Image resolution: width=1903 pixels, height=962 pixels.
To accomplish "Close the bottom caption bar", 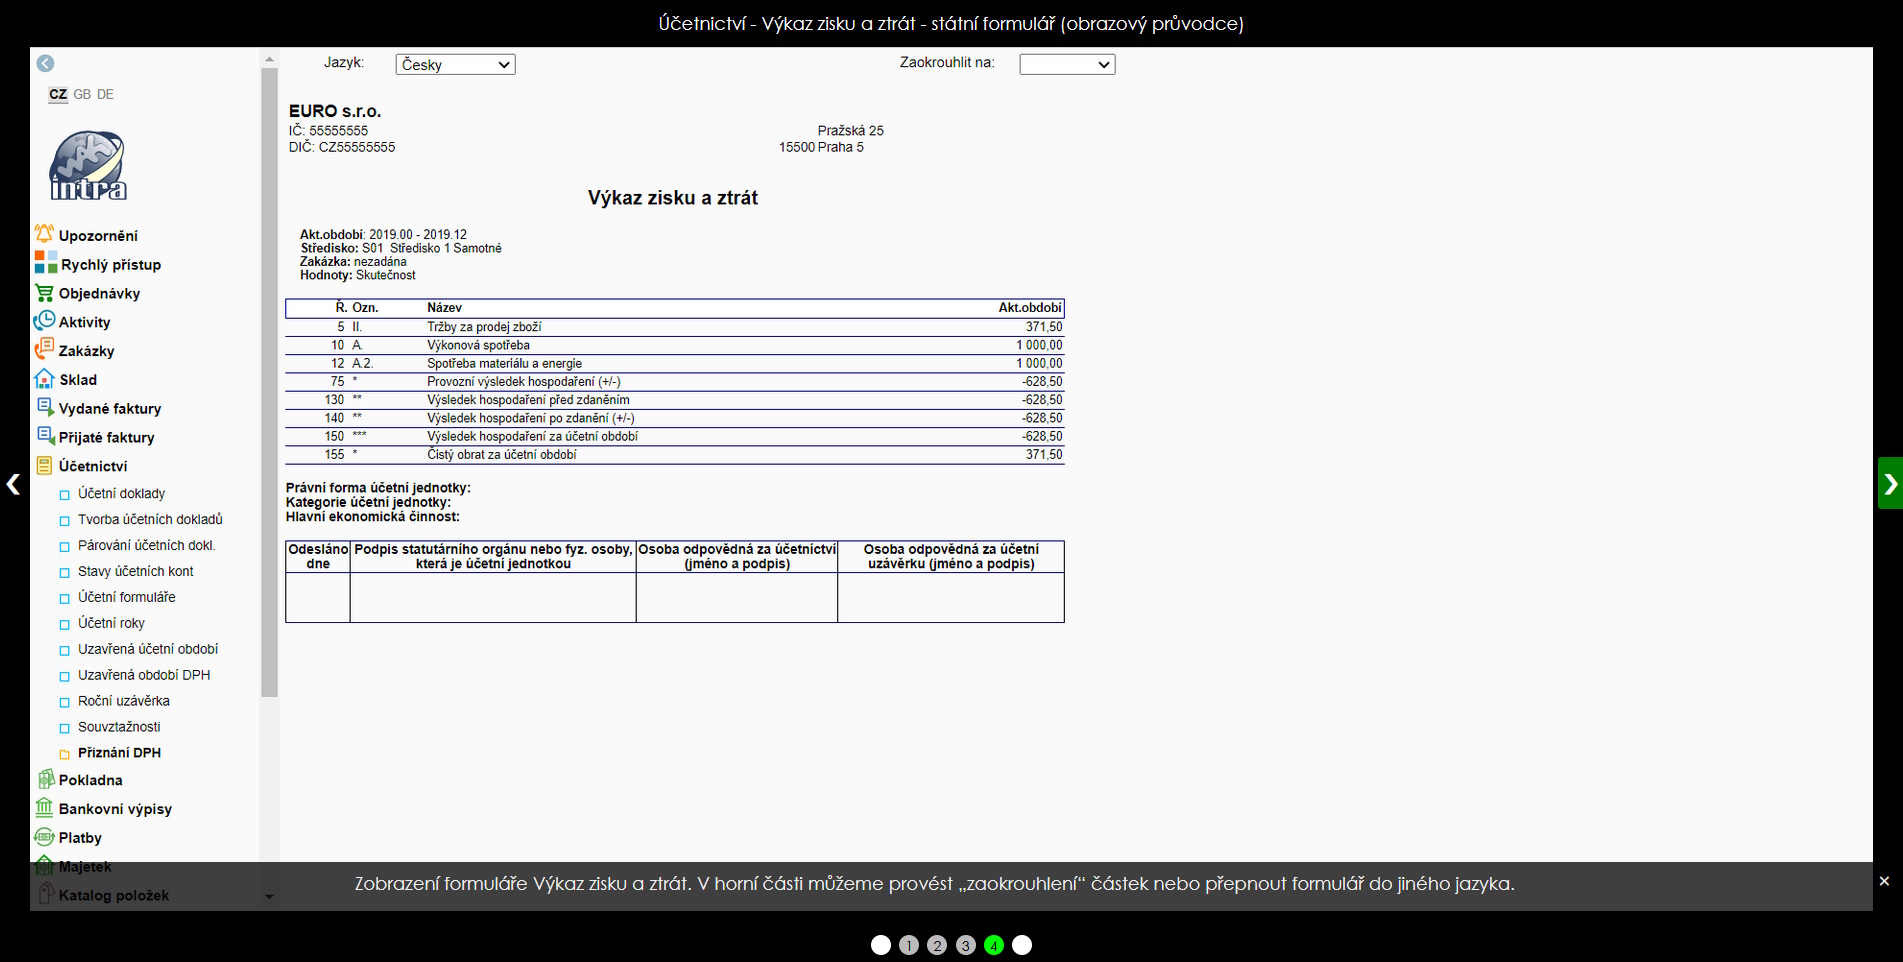I will point(1884,881).
